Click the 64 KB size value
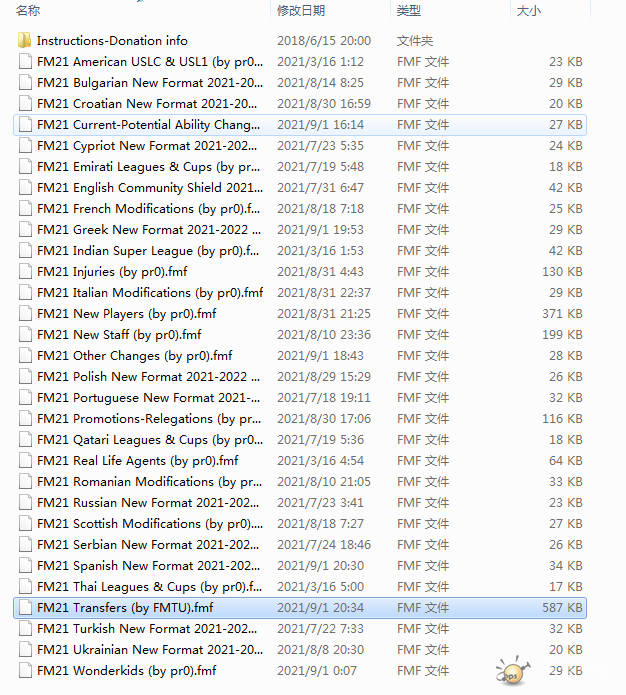The width and height of the screenshot is (626, 695). click(x=566, y=461)
